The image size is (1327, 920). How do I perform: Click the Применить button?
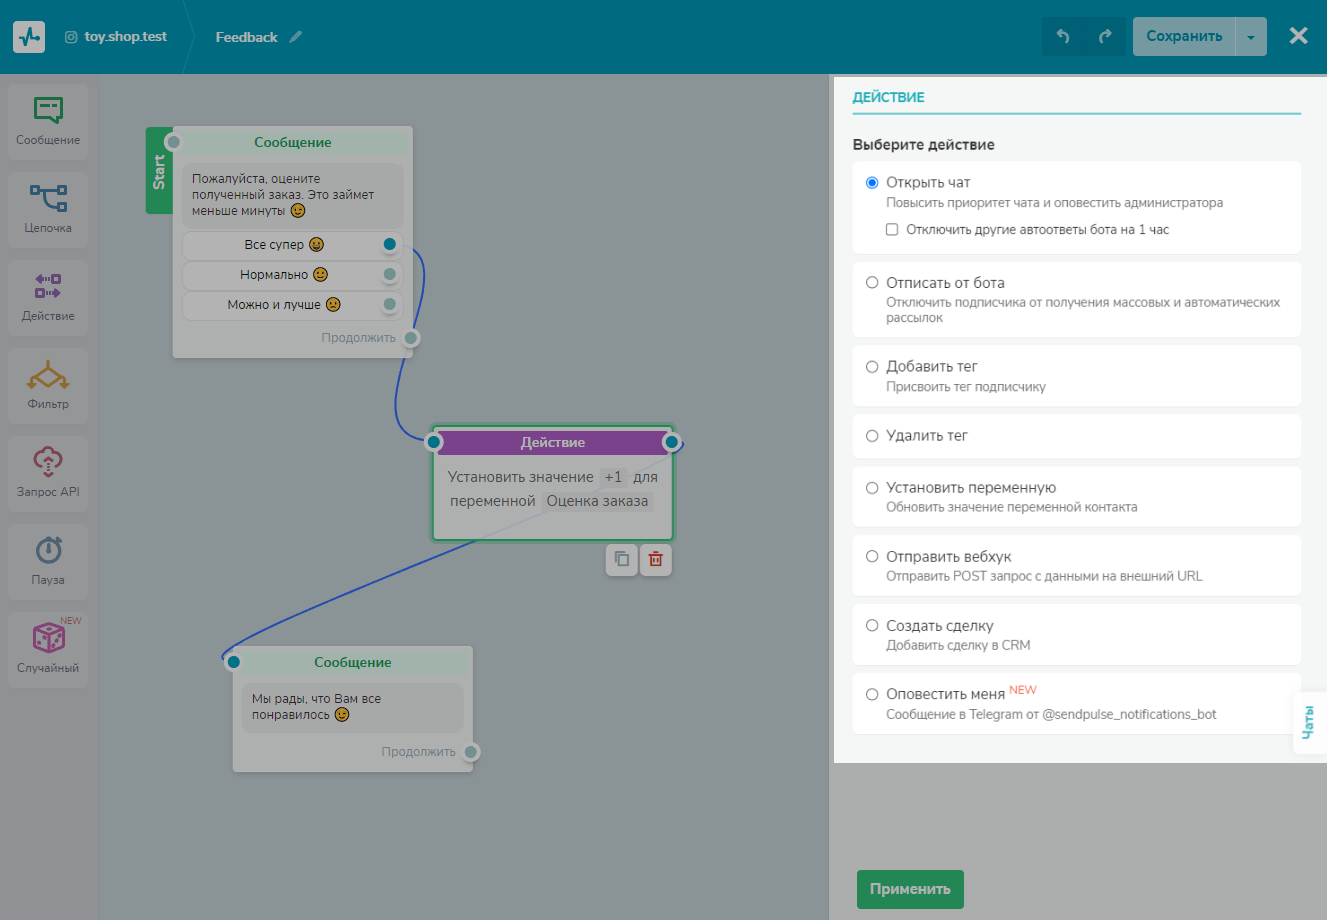pos(909,889)
